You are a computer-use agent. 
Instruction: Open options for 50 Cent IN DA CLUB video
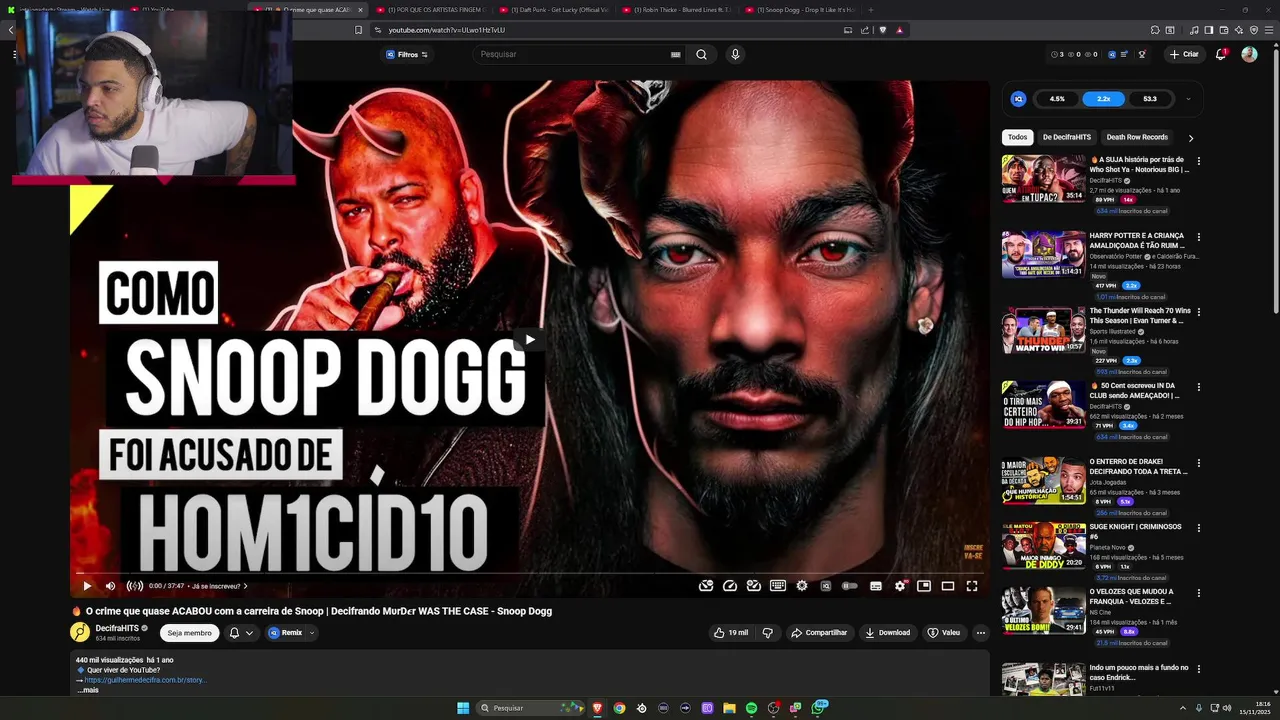pos(1198,387)
